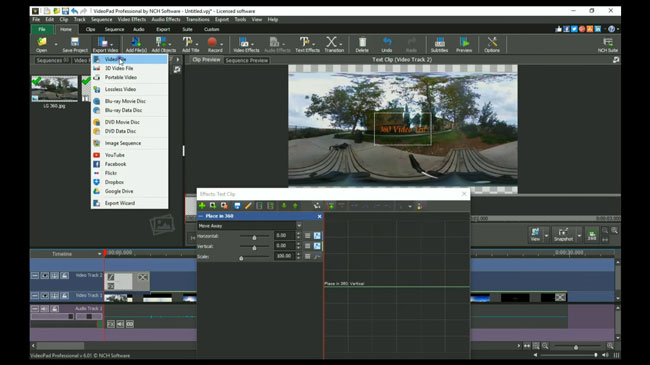Image resolution: width=650 pixels, height=365 pixels.
Task: Open the Transition dropdown arrow
Action: click(x=341, y=44)
